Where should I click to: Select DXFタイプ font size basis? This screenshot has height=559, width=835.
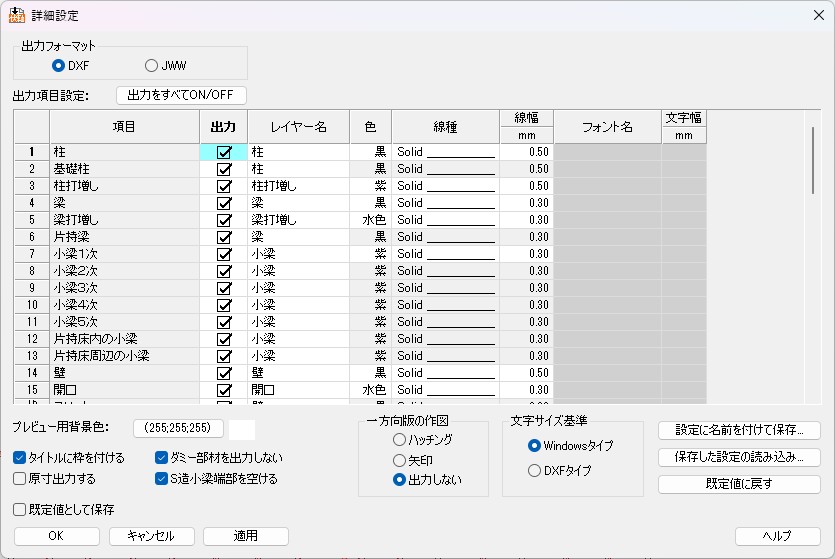[535, 471]
